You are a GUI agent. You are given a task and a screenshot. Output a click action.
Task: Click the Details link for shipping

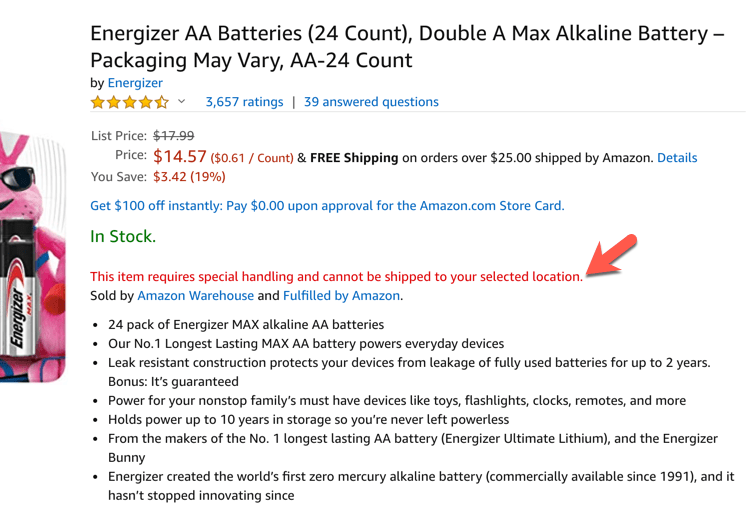(677, 158)
